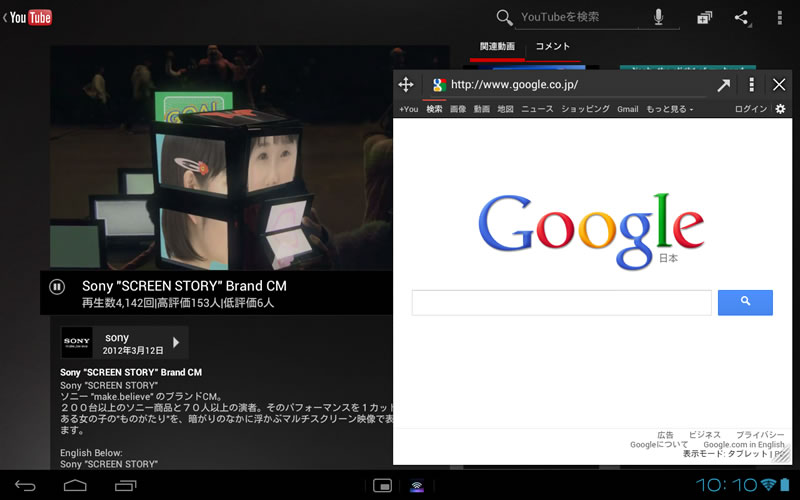Open Google settings gear icon

(780, 109)
